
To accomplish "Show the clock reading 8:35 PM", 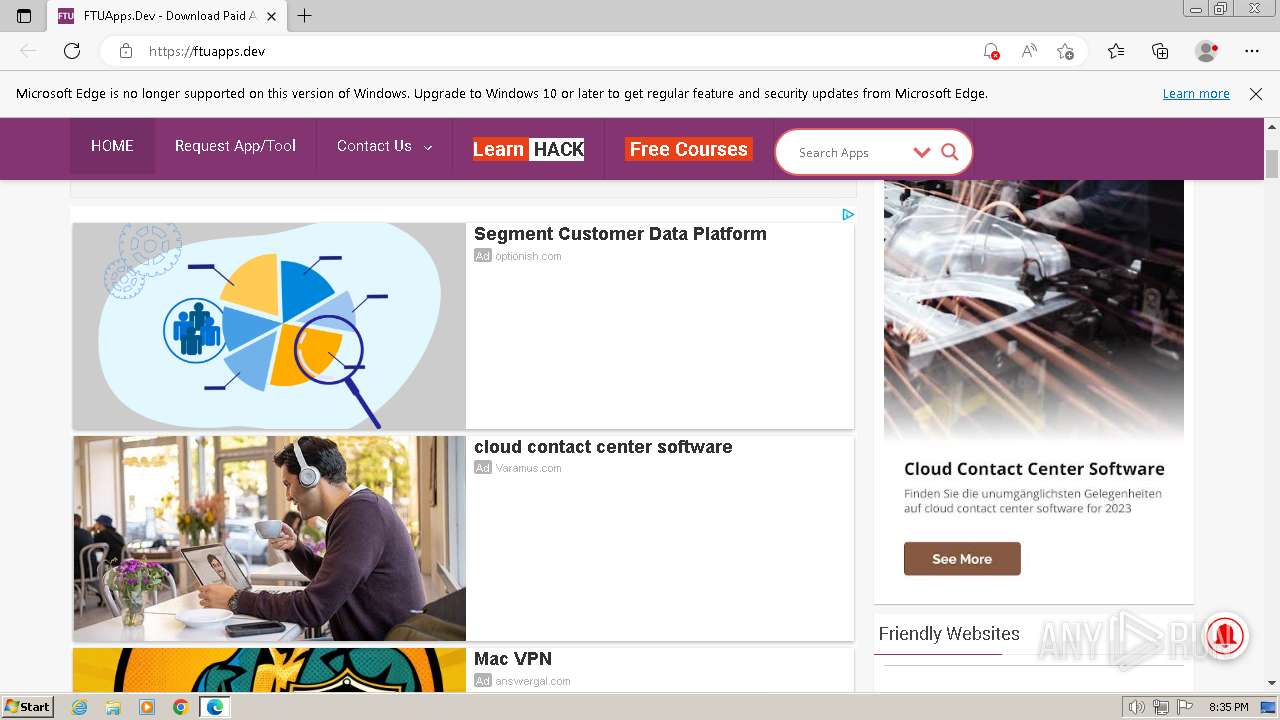I will click(x=1229, y=707).
